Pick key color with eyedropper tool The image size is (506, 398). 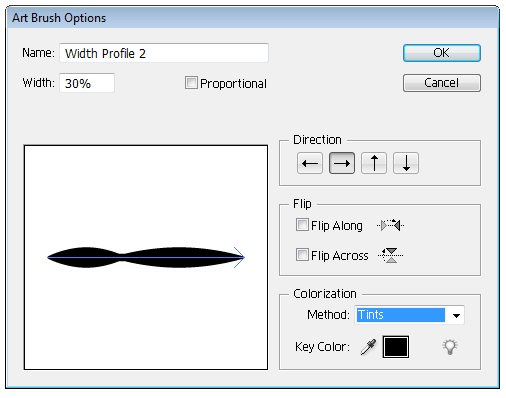pos(368,347)
